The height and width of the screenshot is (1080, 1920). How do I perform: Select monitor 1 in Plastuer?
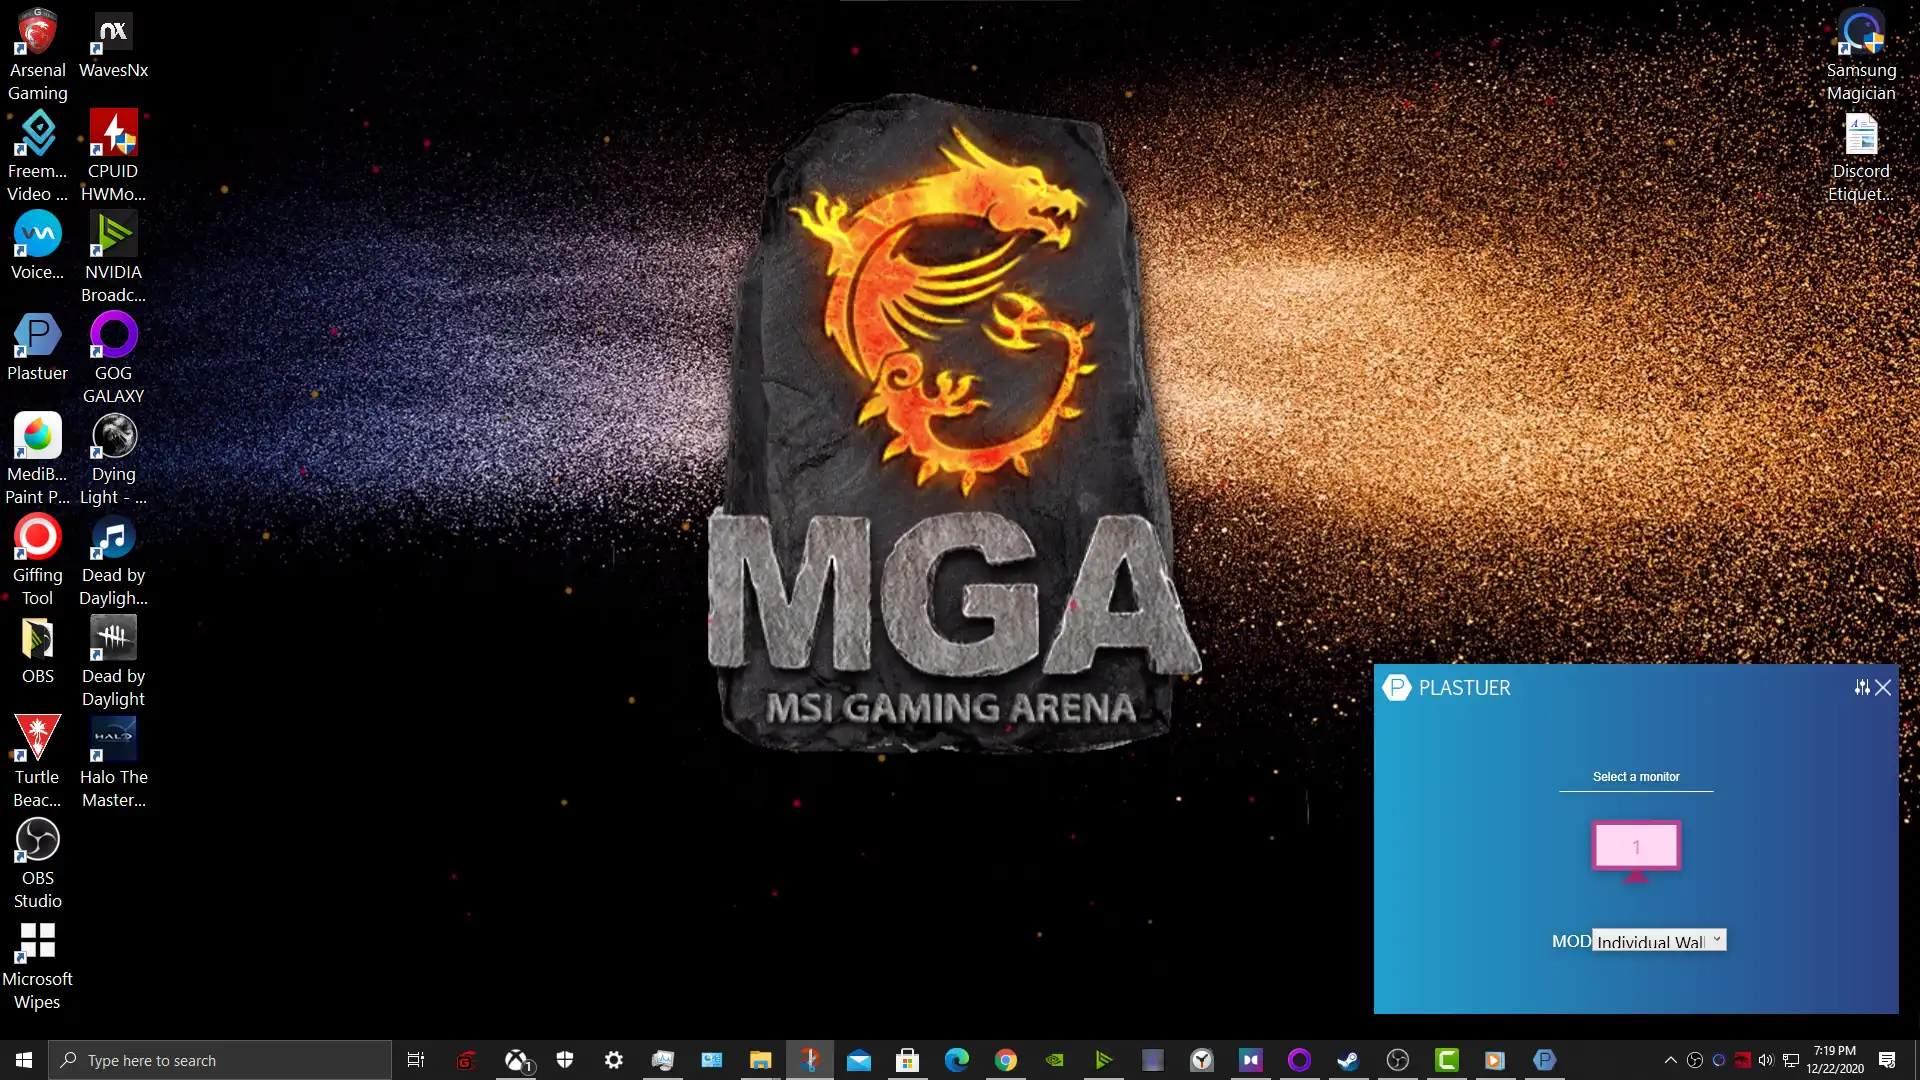pyautogui.click(x=1636, y=851)
